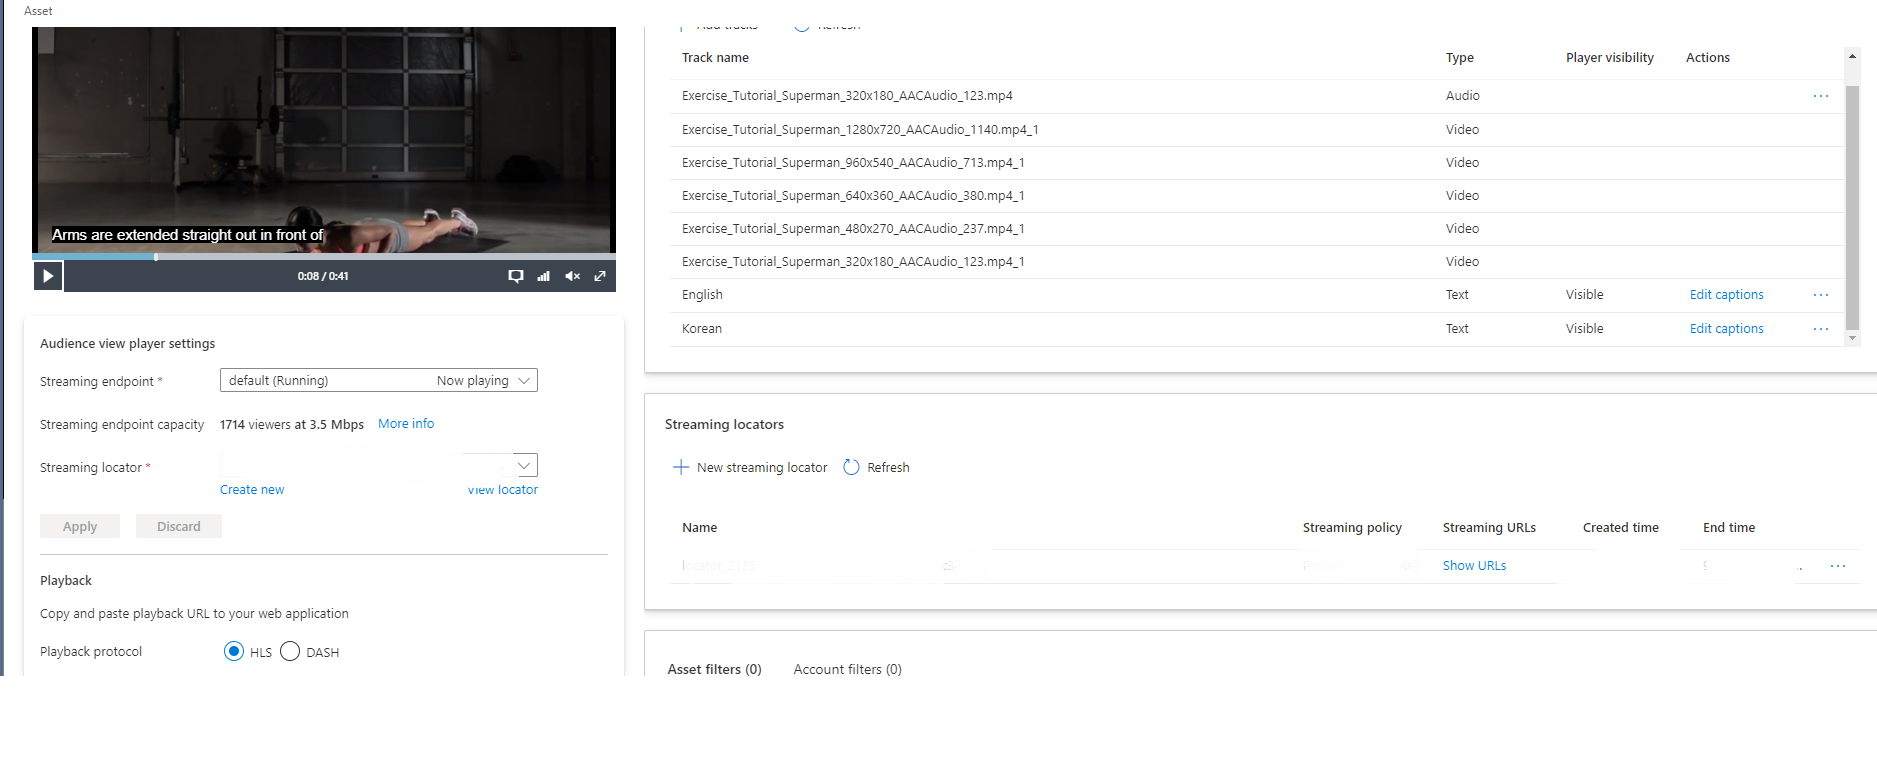Play the video with the play button

coord(48,276)
